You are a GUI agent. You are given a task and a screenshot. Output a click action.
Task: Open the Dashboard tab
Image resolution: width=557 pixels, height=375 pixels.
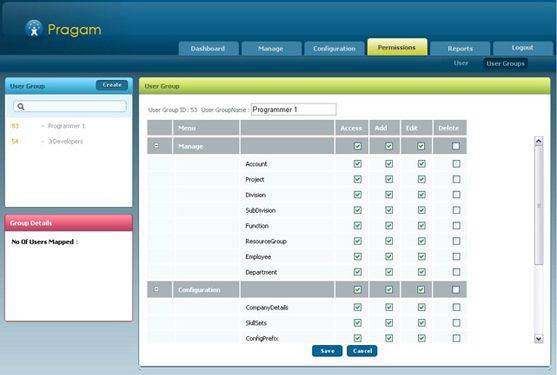click(208, 48)
